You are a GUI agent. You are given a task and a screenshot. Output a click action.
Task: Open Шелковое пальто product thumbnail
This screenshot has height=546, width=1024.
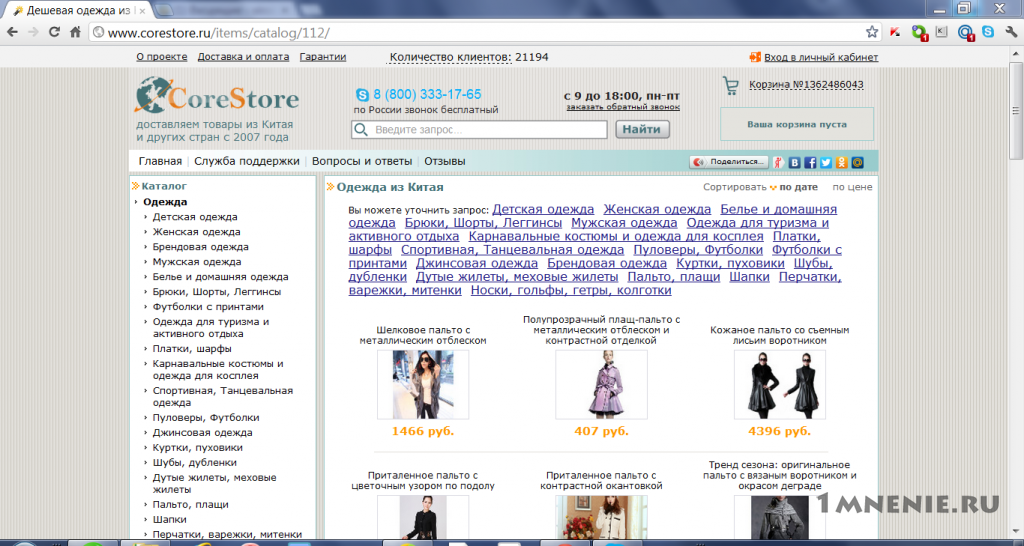coord(423,385)
